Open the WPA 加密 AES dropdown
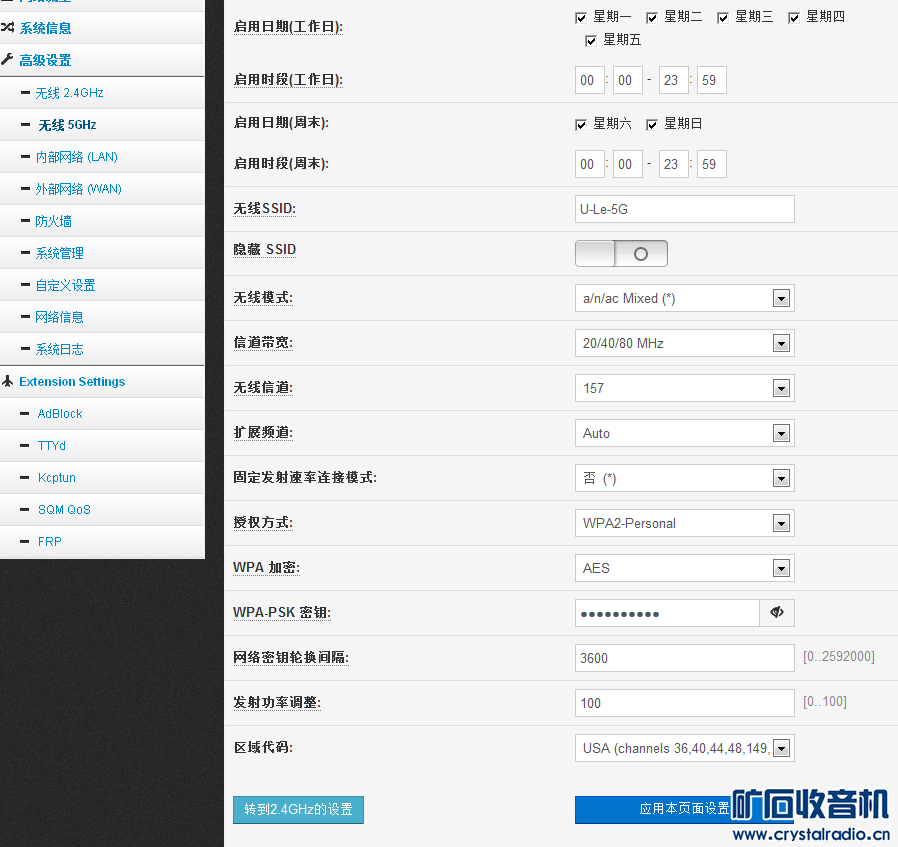 [684, 568]
